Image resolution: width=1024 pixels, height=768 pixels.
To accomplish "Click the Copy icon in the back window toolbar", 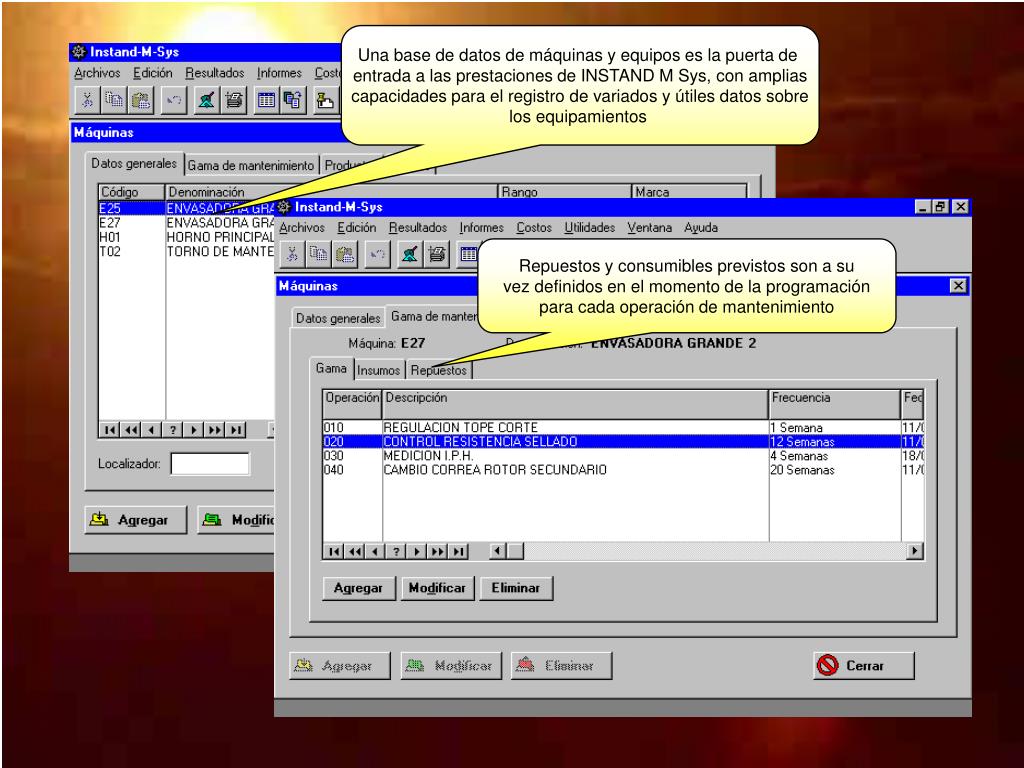I will (x=114, y=100).
